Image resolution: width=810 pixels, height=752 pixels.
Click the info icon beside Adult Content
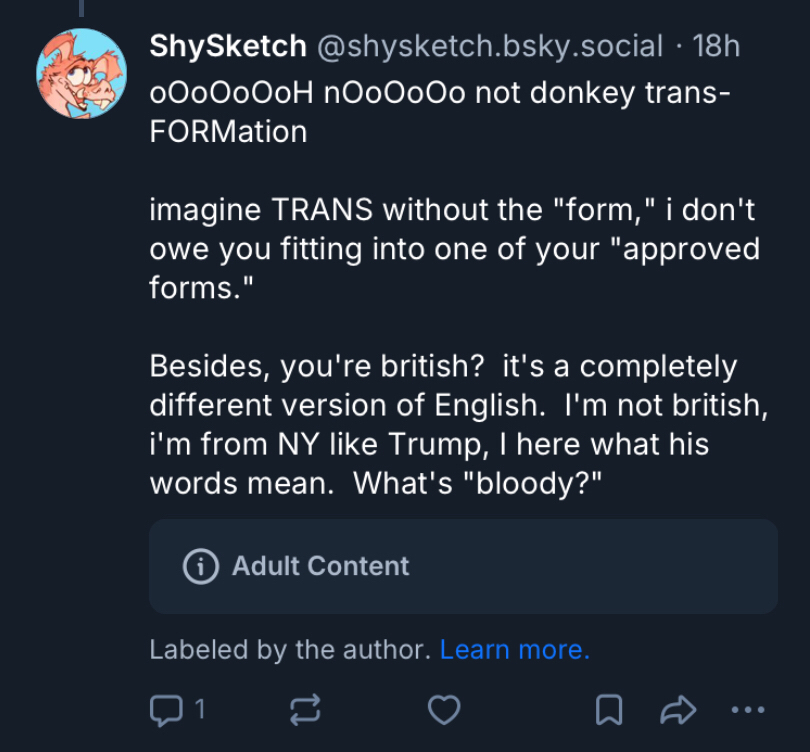coord(201,566)
